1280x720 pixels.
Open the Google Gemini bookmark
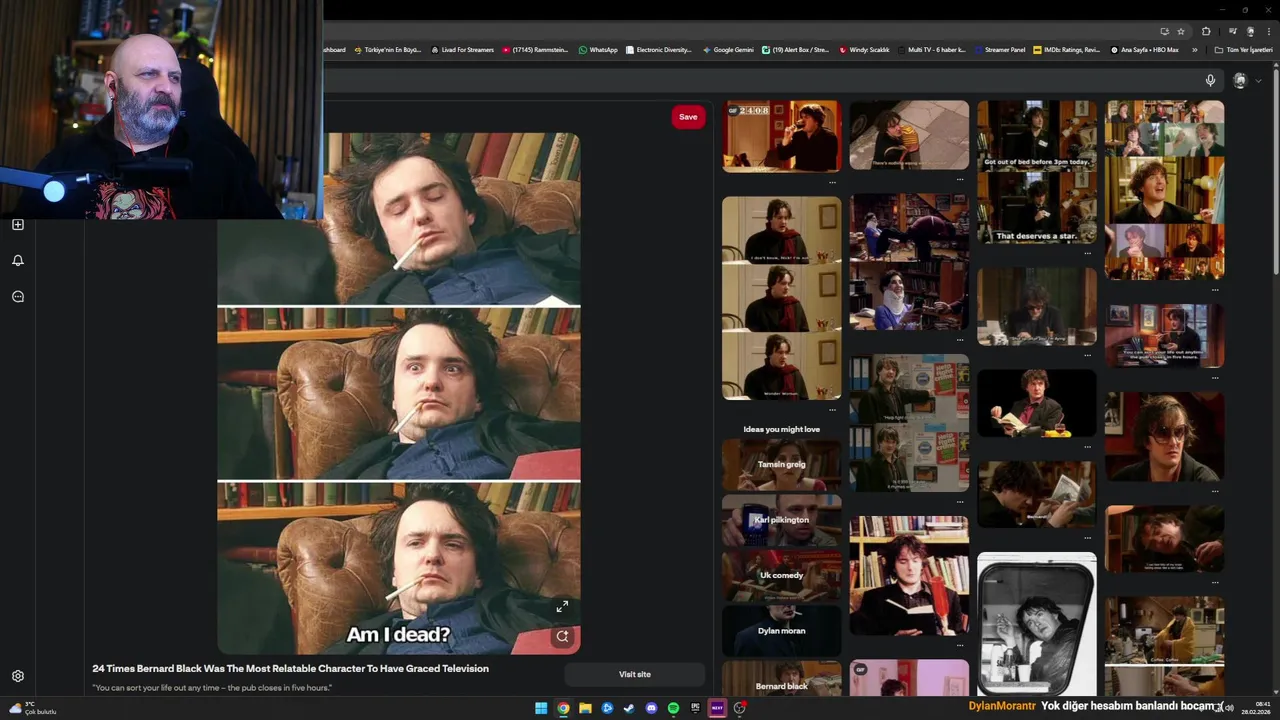pyautogui.click(x=728, y=50)
